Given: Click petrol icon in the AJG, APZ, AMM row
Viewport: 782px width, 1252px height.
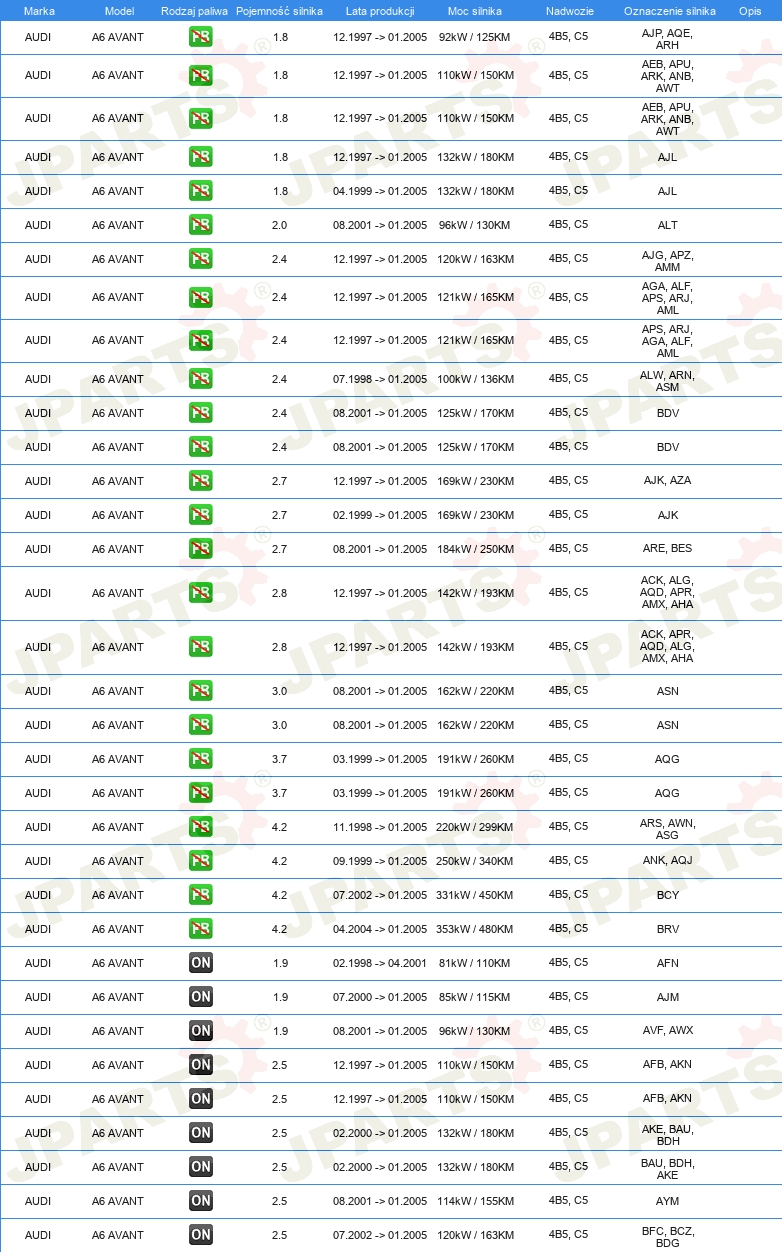Looking at the screenshot, I should click(200, 259).
